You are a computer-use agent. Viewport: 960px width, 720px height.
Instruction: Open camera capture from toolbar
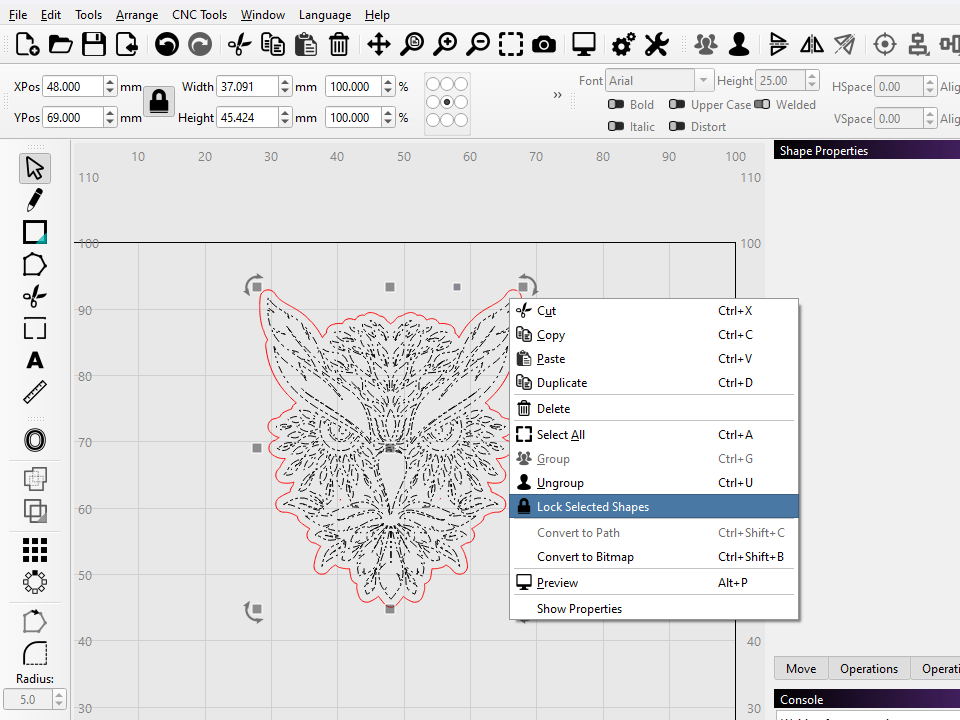pyautogui.click(x=544, y=44)
